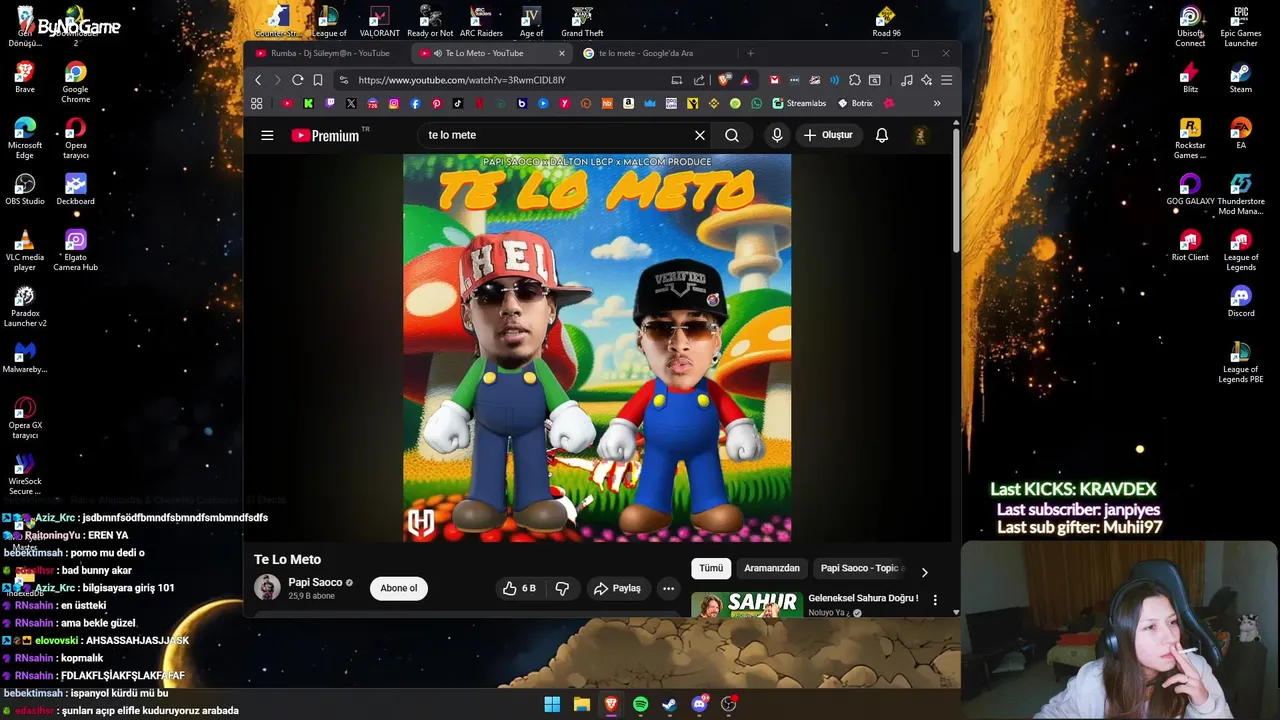Open Leo AI sparkle icon in toolbar
Viewport: 1280px width, 720px height.
coord(927,80)
